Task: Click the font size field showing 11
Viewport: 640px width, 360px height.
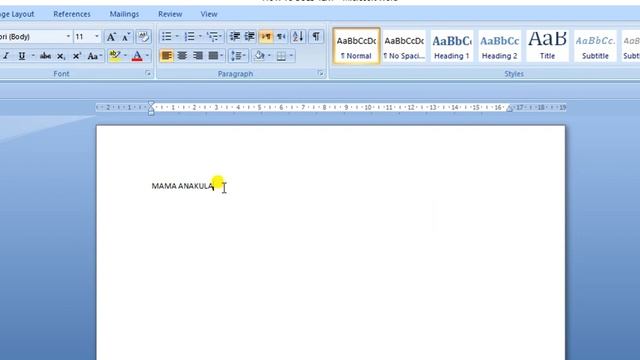Action: [x=83, y=37]
